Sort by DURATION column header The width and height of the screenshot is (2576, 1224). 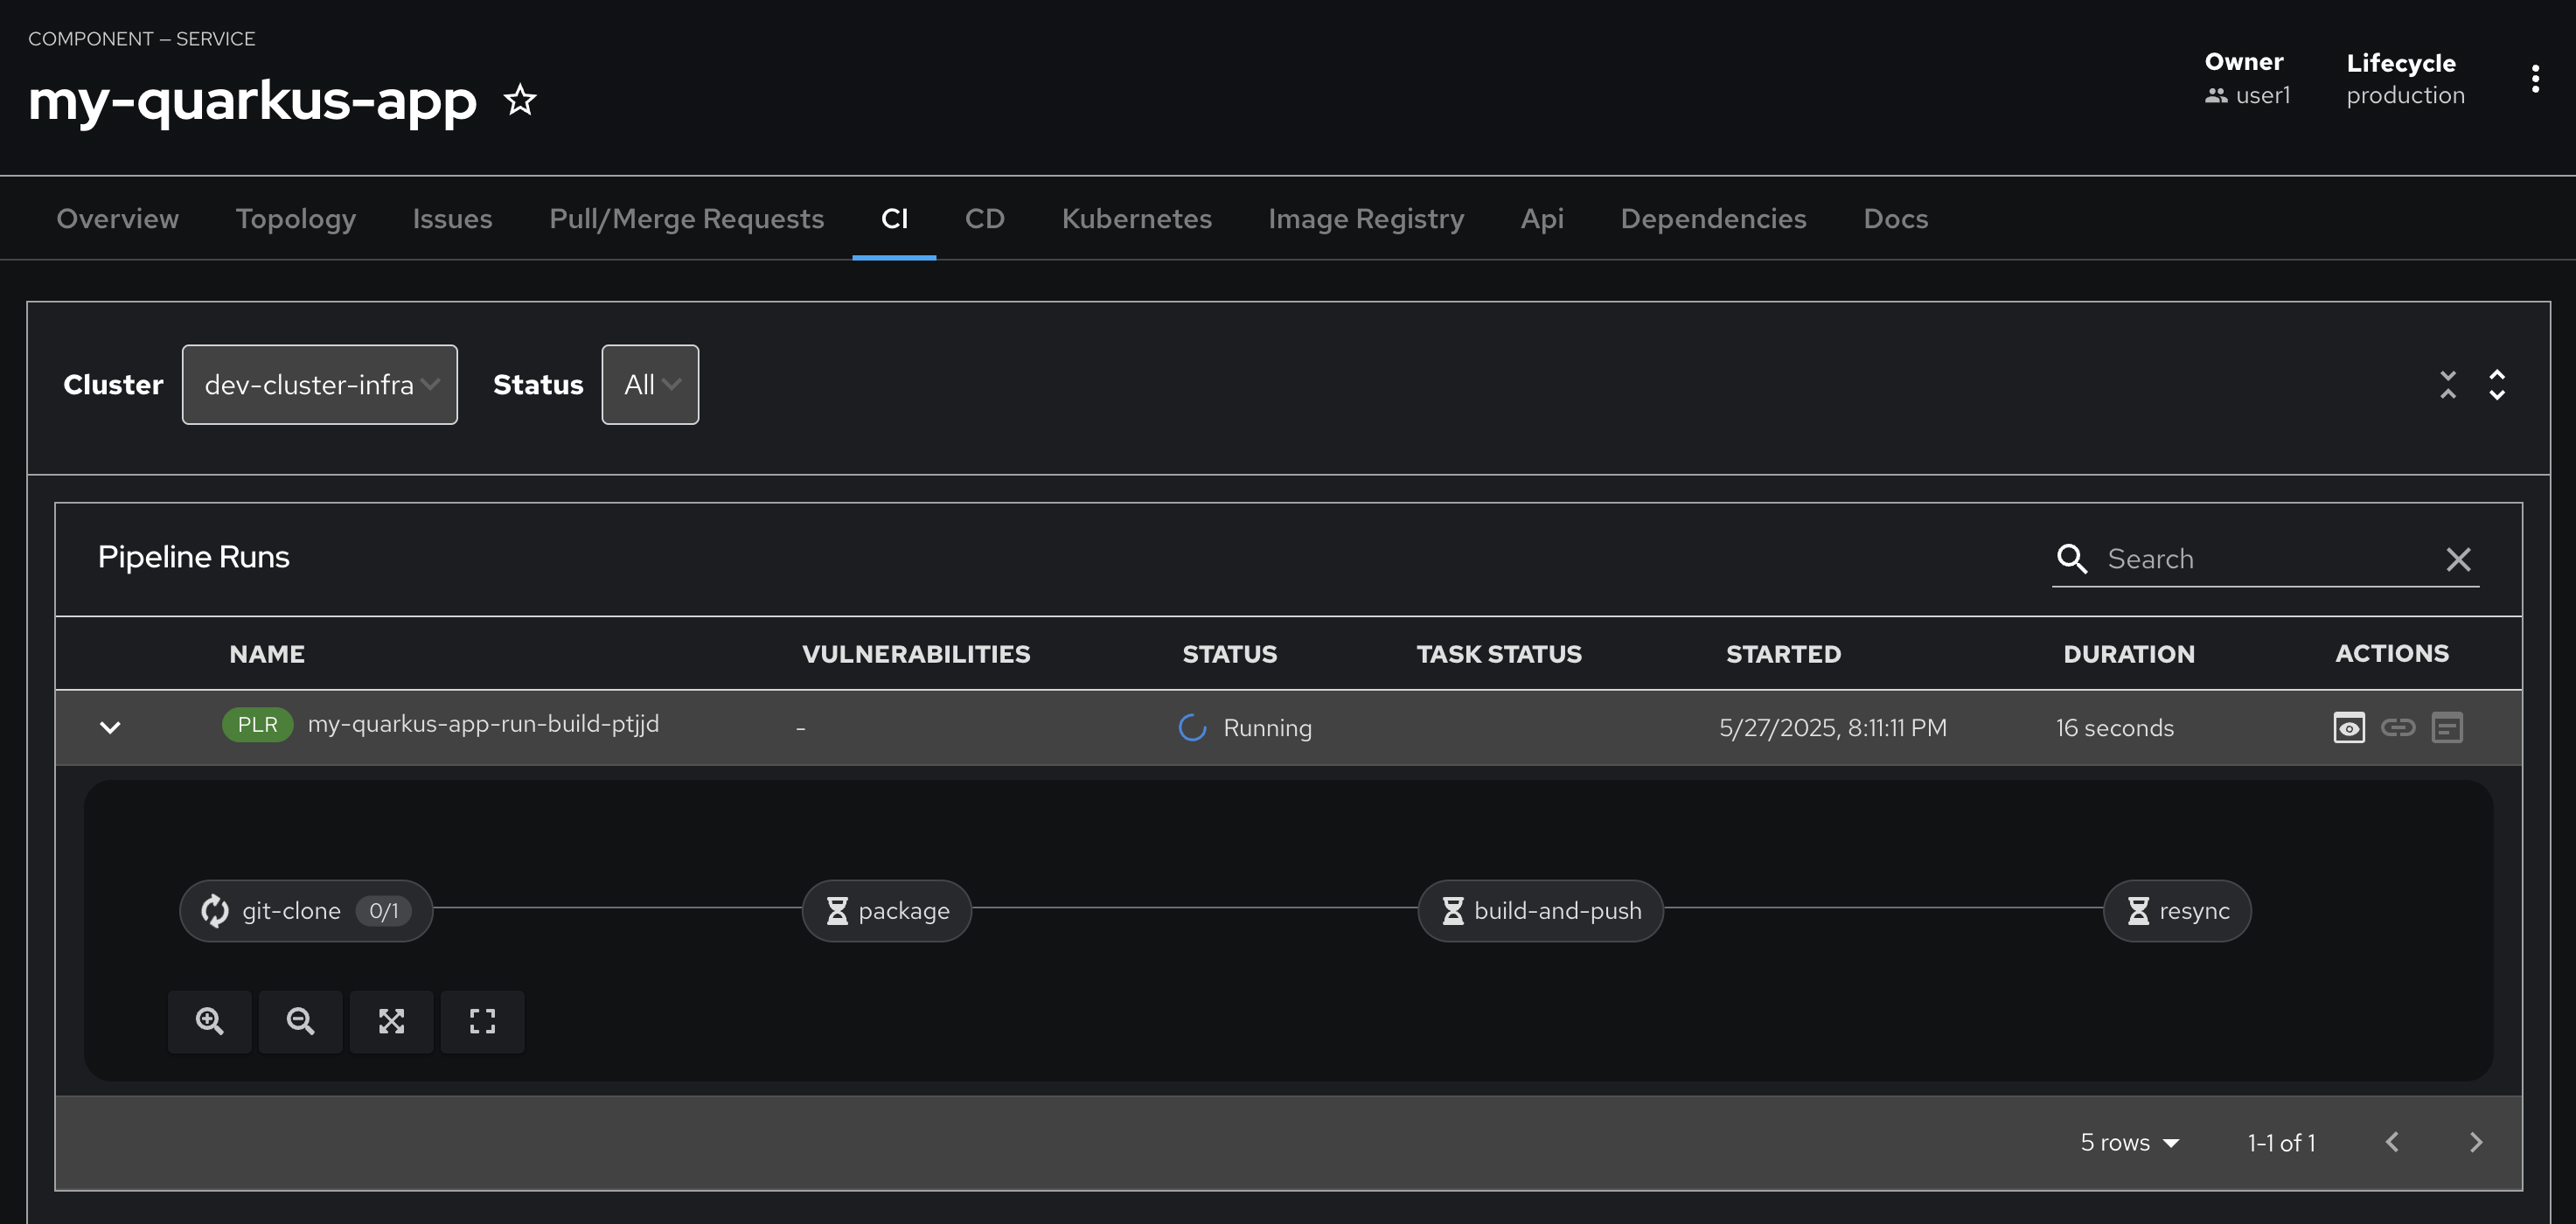pyautogui.click(x=2128, y=654)
